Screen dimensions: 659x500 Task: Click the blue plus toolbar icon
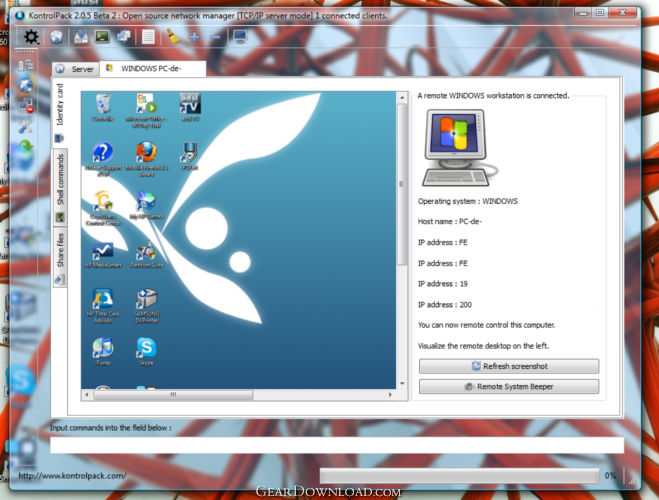[194, 37]
